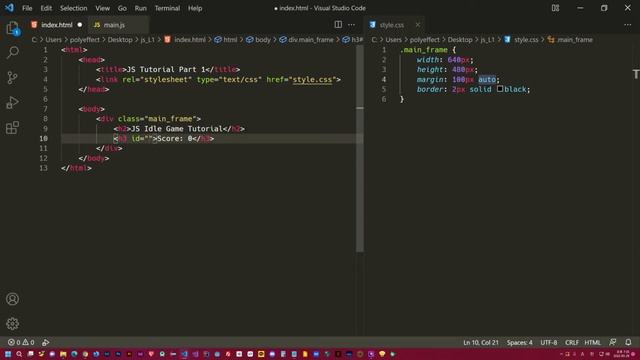Viewport: 640px width, 360px height.
Task: Open the Help menu
Action: pos(195,8)
